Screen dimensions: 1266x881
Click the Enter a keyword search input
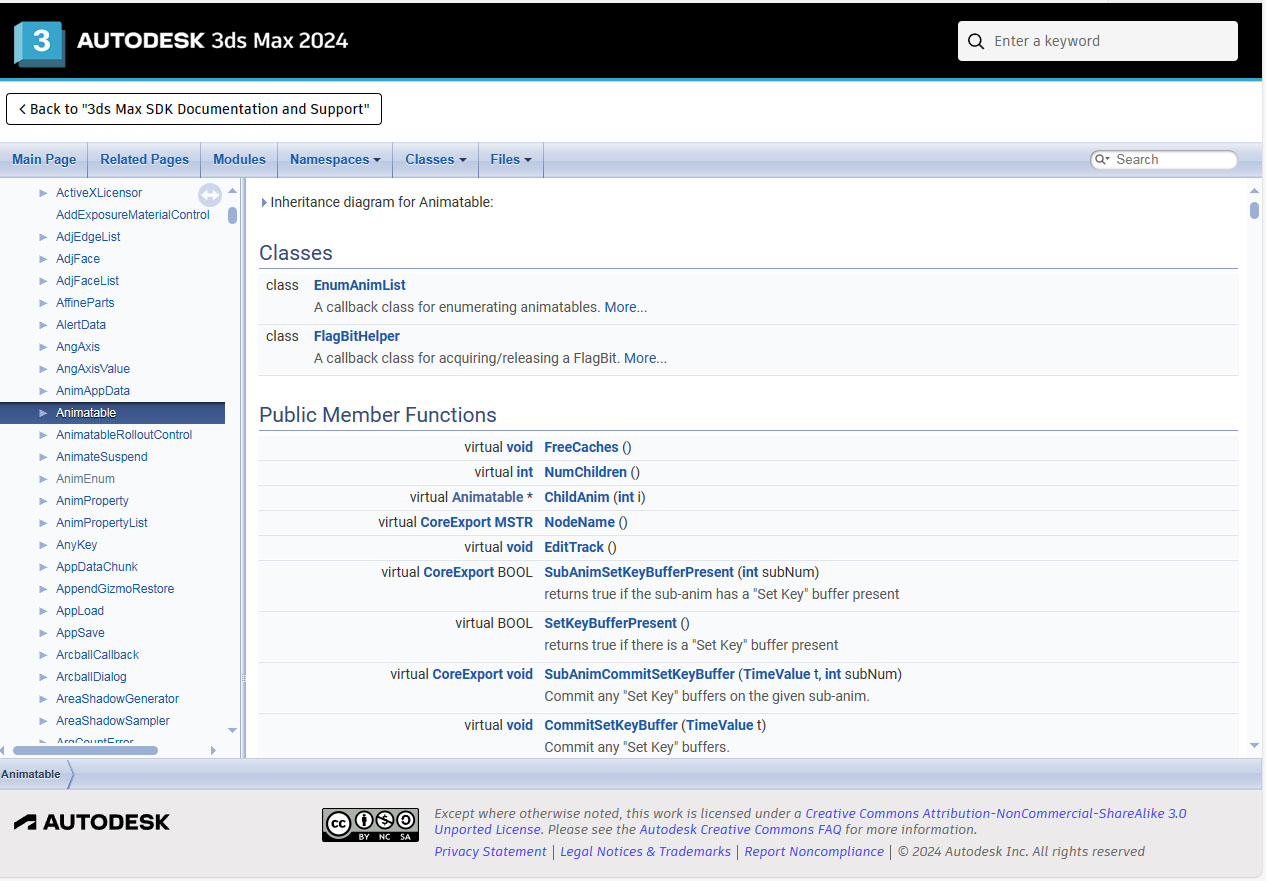point(1100,41)
